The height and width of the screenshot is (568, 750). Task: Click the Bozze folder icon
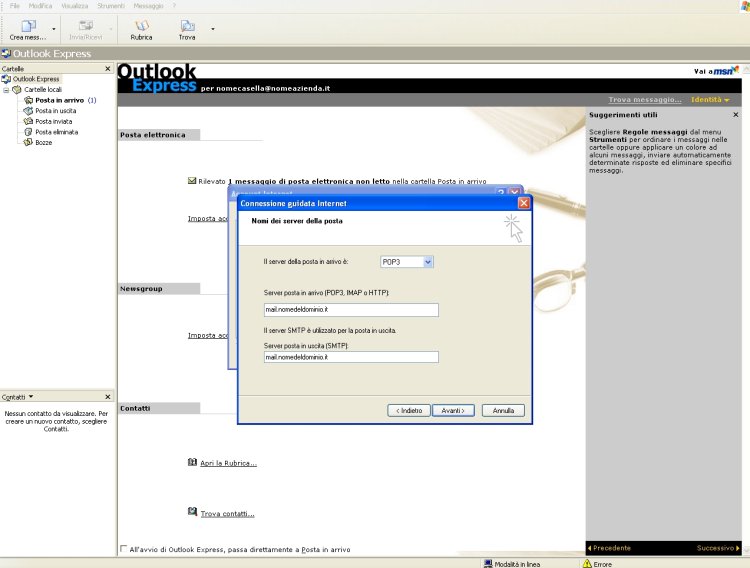click(x=29, y=143)
